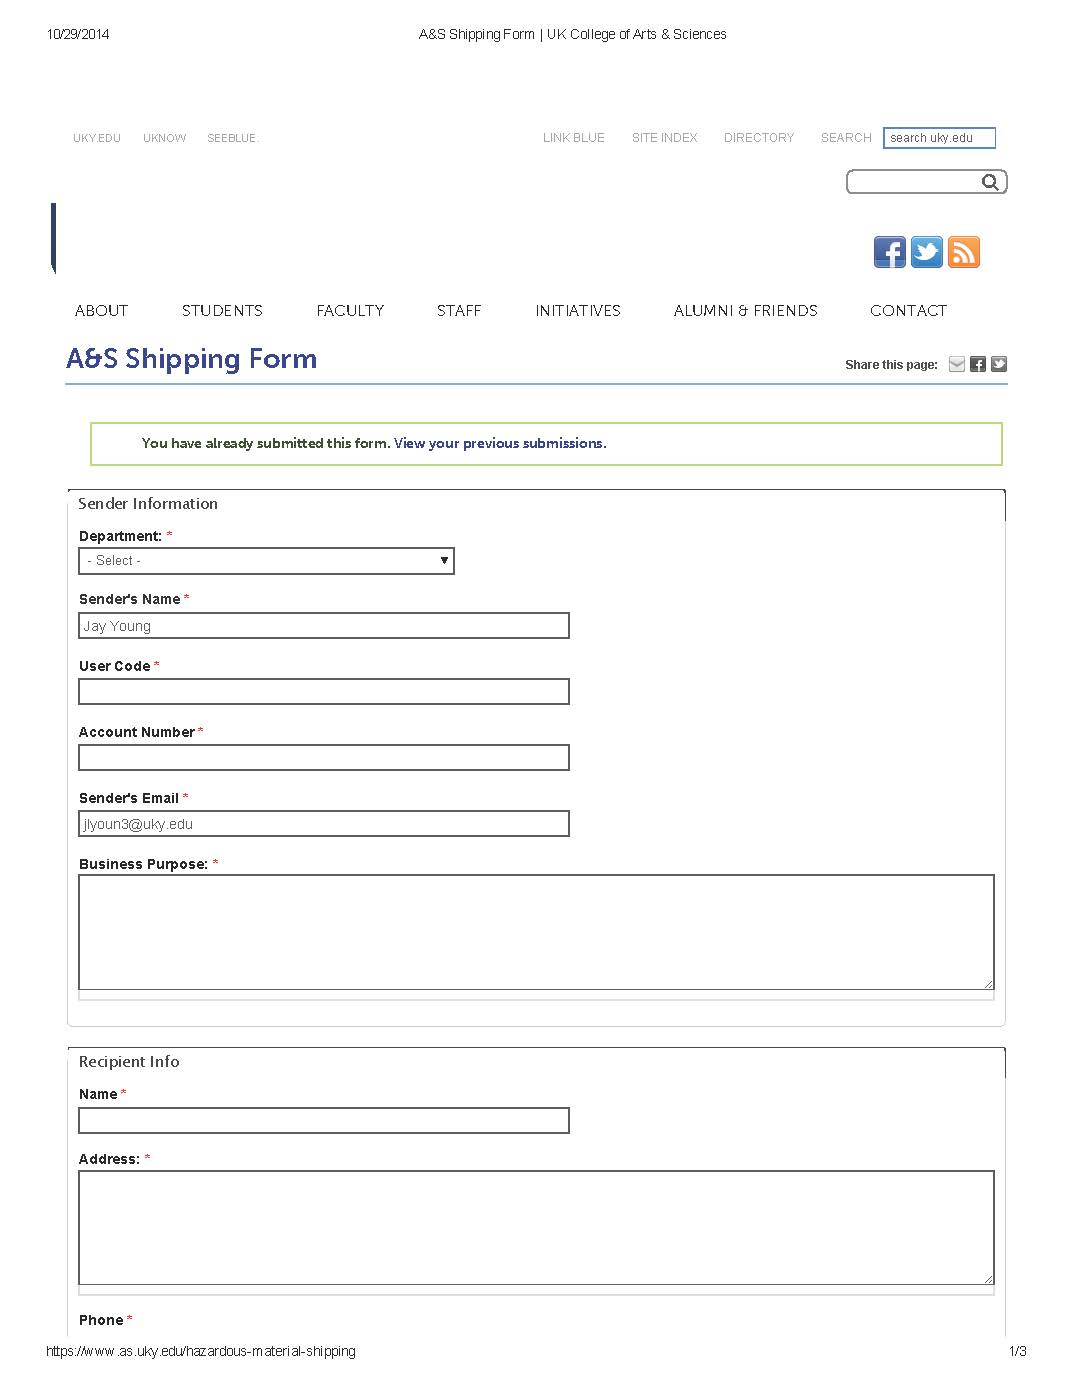
Task: Share this page on Facebook
Action: (978, 364)
